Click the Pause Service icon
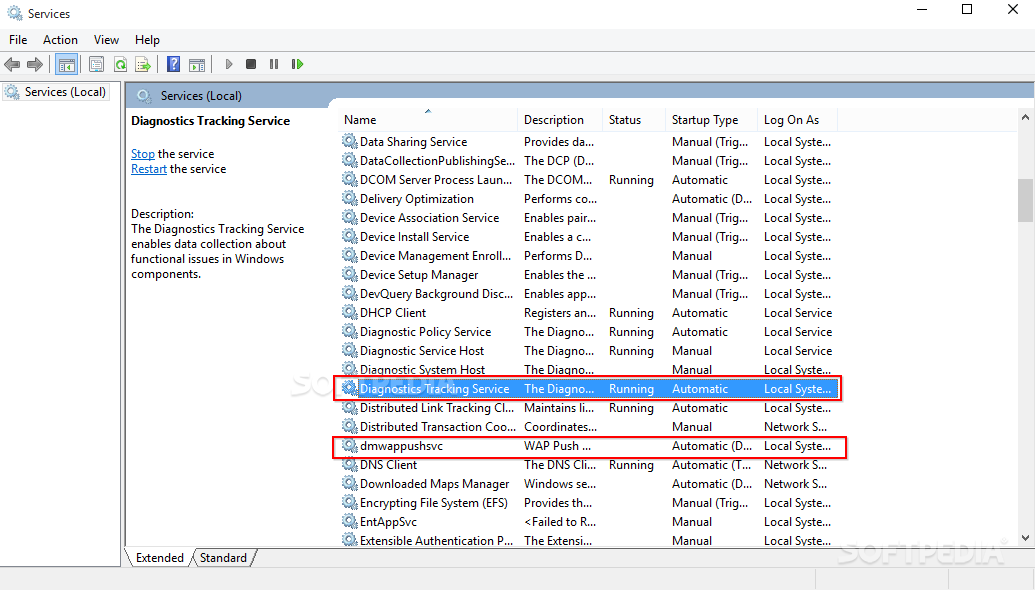The image size is (1035, 590). point(274,64)
